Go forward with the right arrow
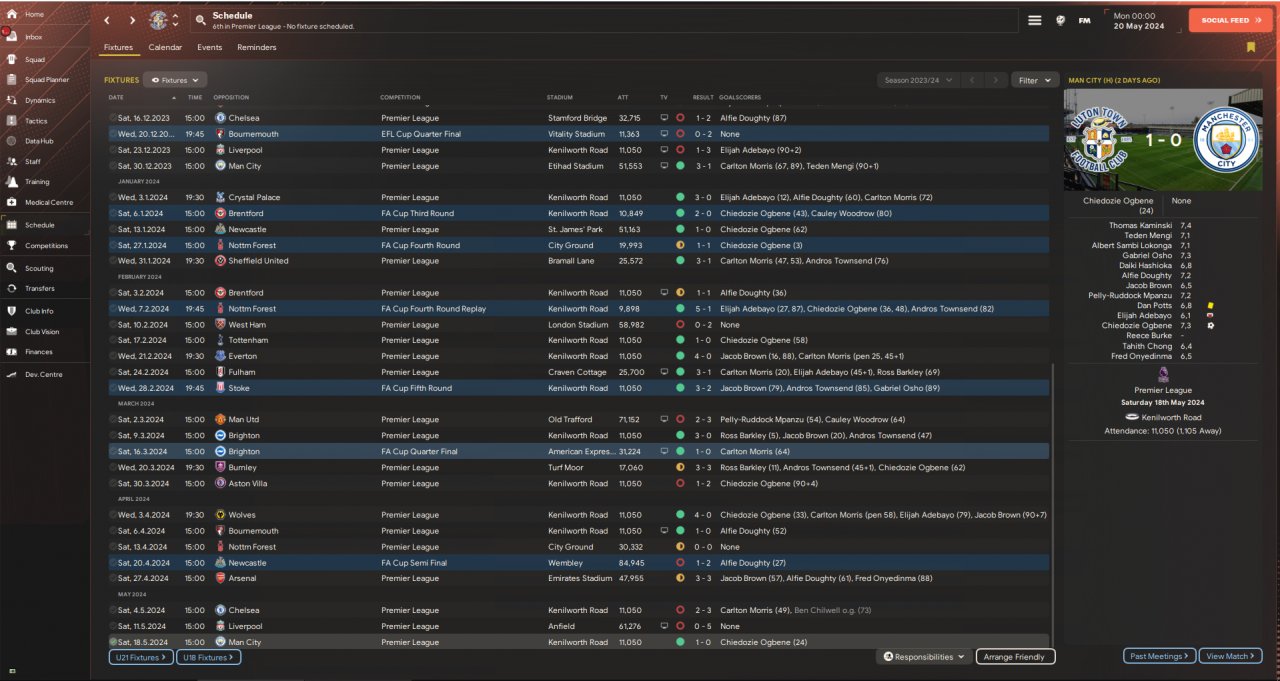Image resolution: width=1280 pixels, height=681 pixels. (x=132, y=20)
